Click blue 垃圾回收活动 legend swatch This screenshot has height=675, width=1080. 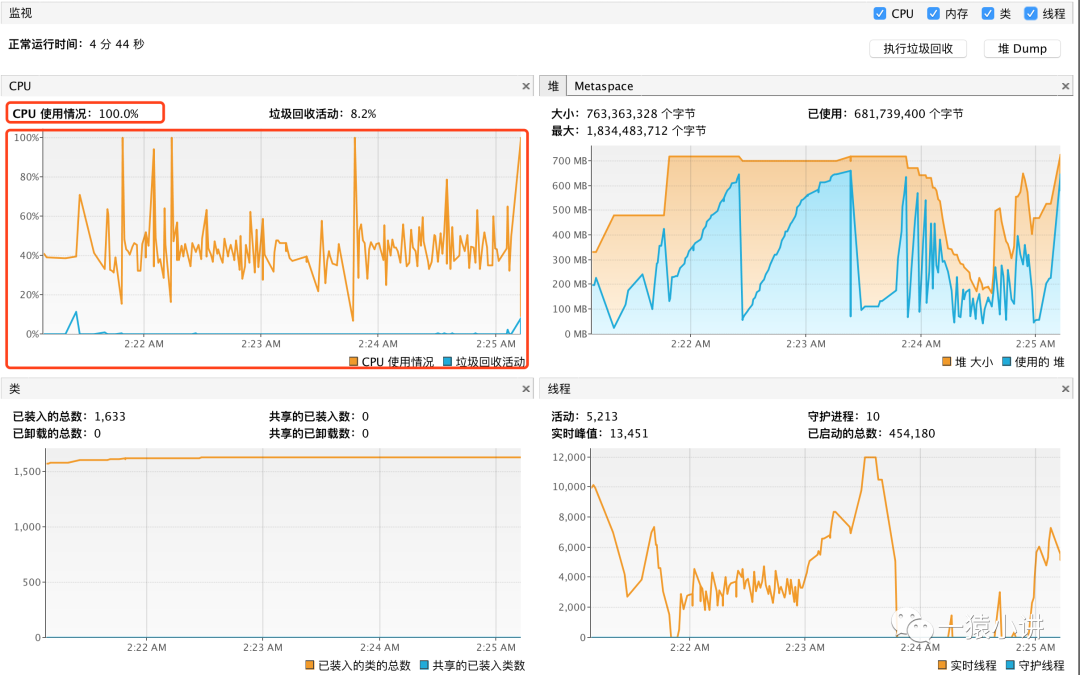click(x=448, y=362)
